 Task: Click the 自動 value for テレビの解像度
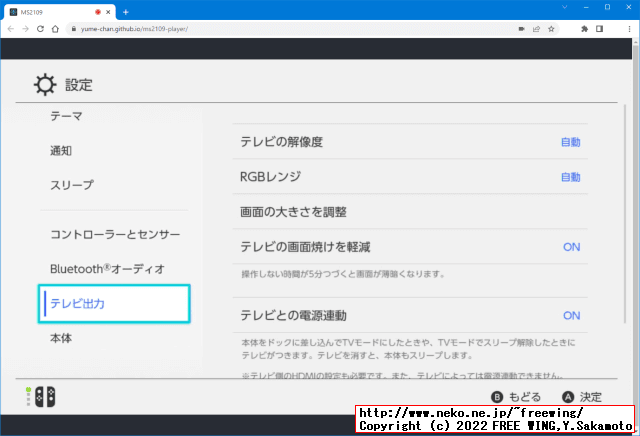(x=571, y=142)
